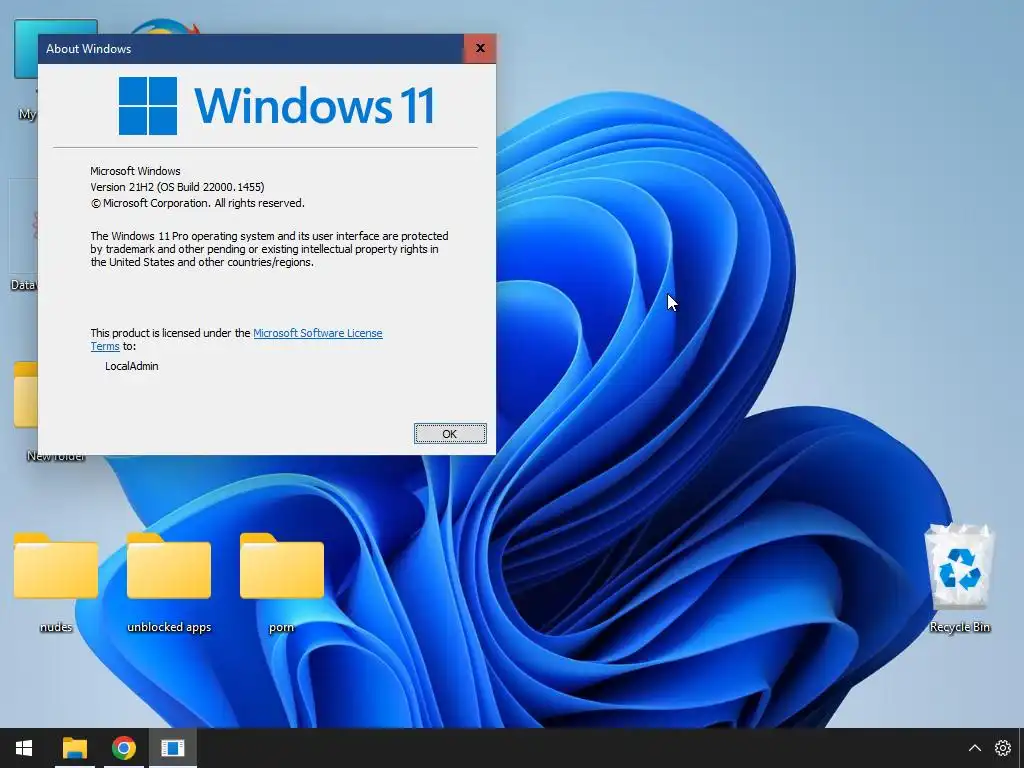Open the taskbar settings gear
This screenshot has height=768, width=1024.
1002,748
